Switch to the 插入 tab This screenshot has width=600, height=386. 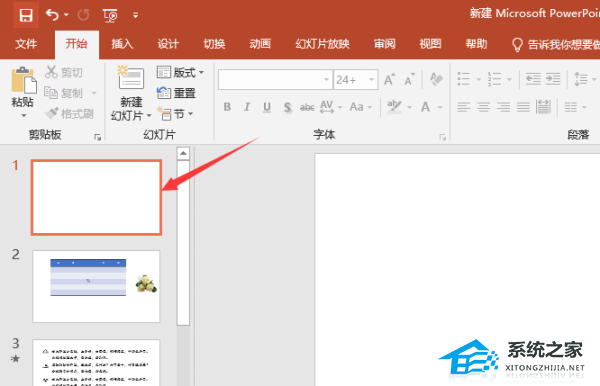(x=122, y=44)
